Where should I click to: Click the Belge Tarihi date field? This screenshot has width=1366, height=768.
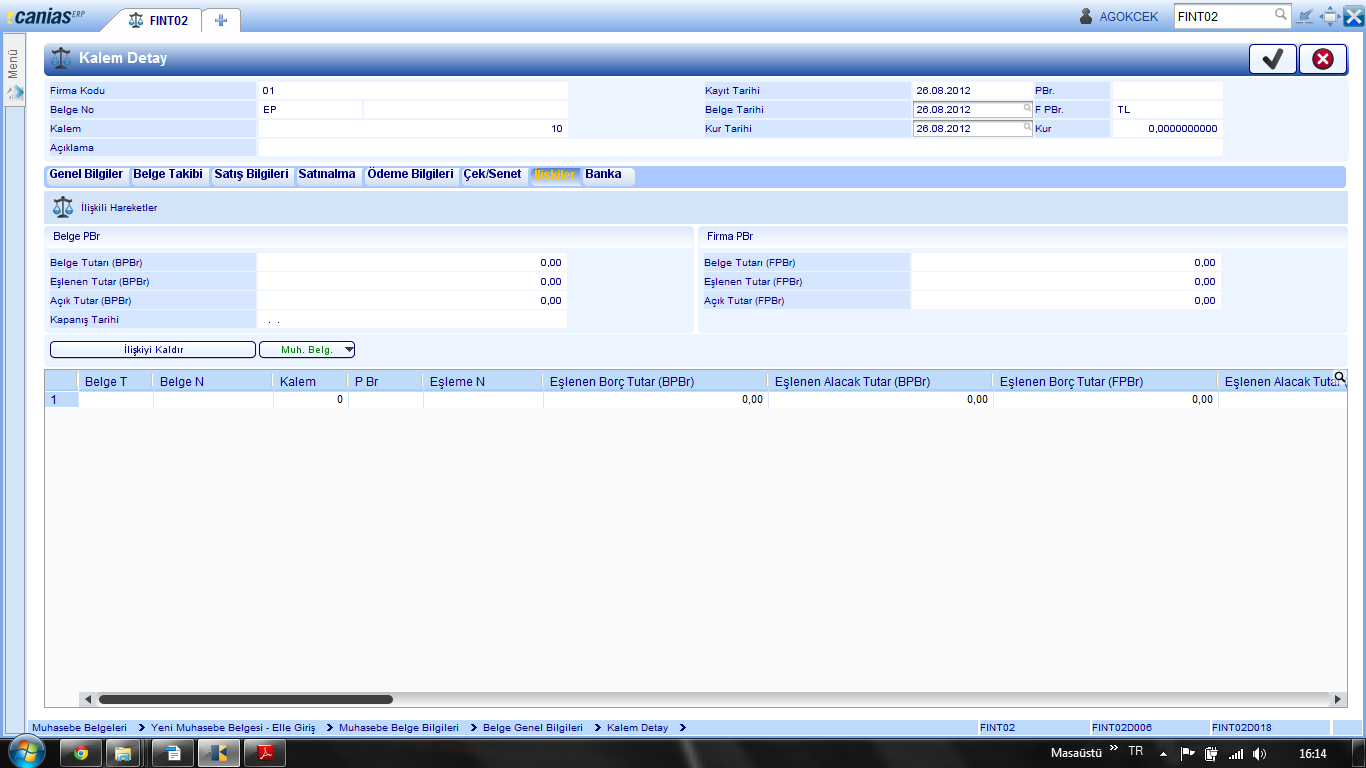pyautogui.click(x=972, y=109)
